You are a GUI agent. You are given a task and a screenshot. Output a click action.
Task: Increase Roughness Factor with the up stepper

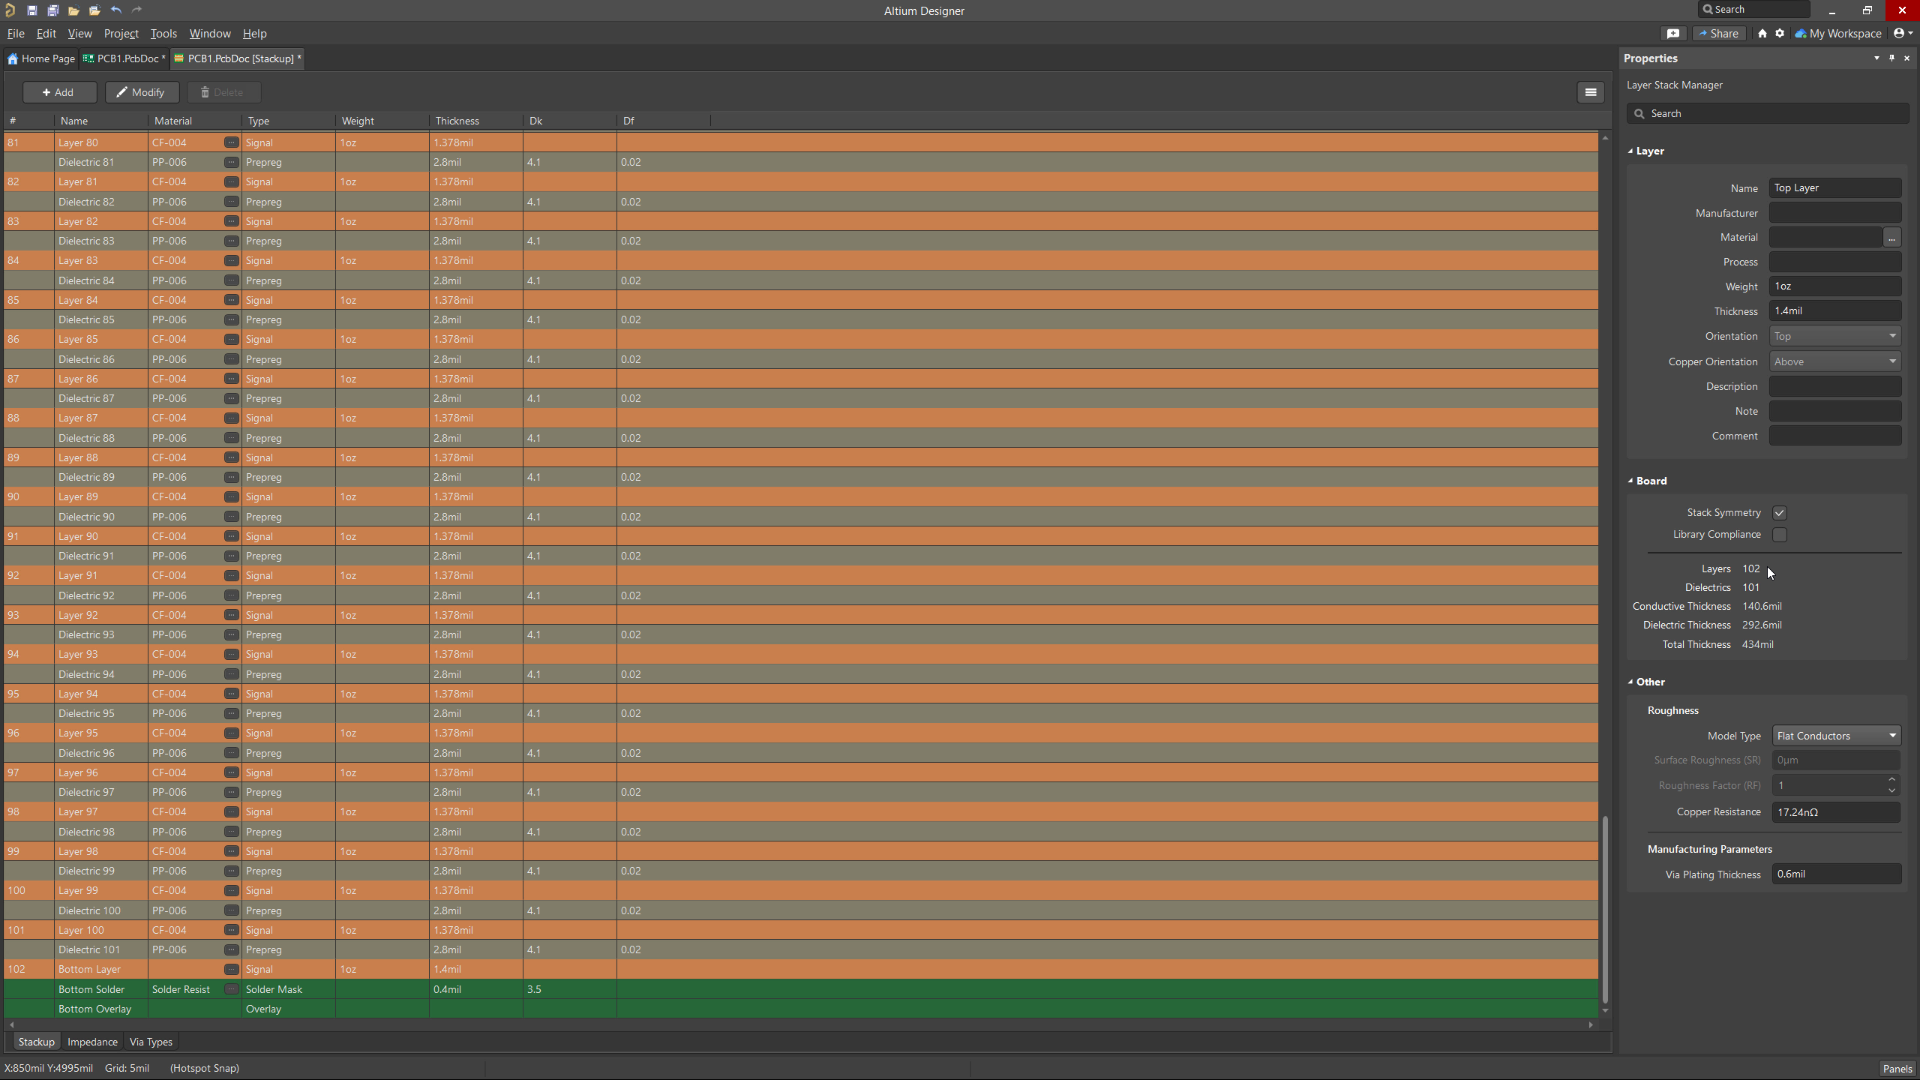pos(1892,781)
